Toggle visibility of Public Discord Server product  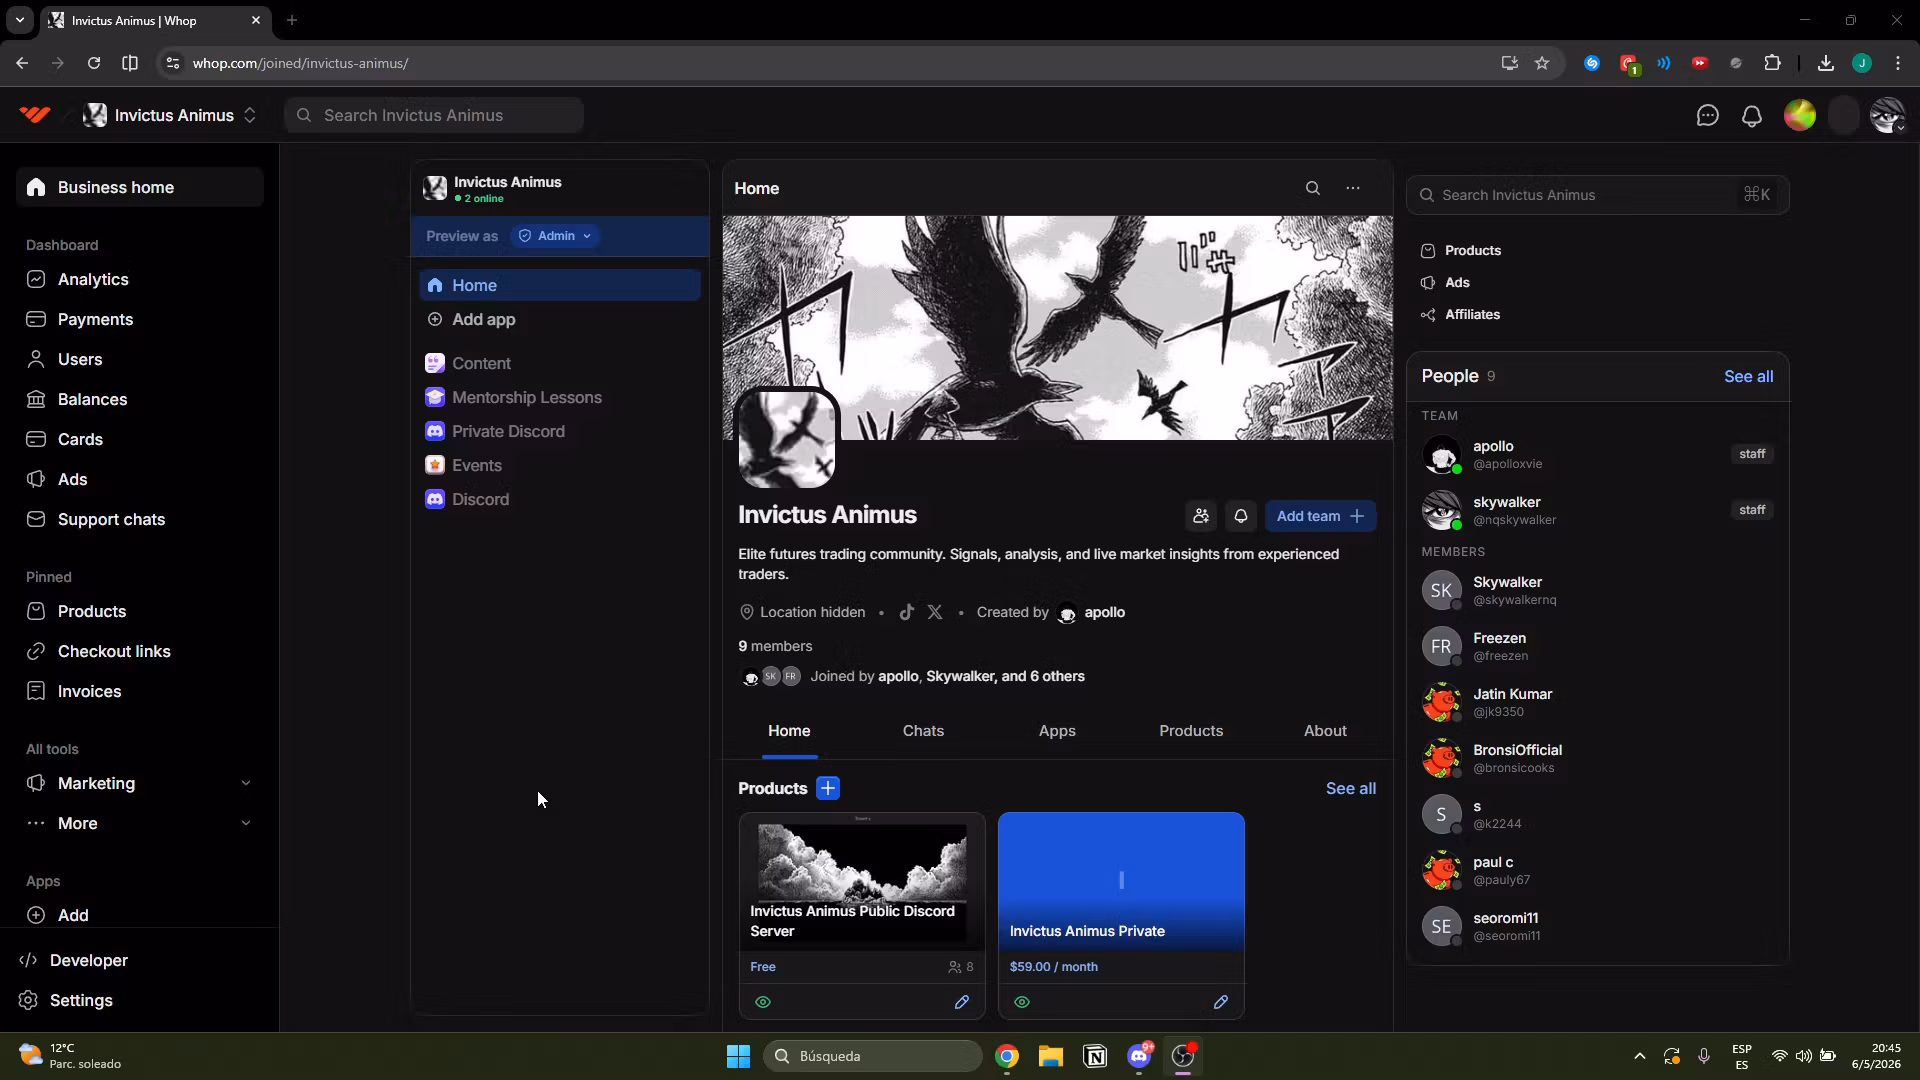[763, 1002]
